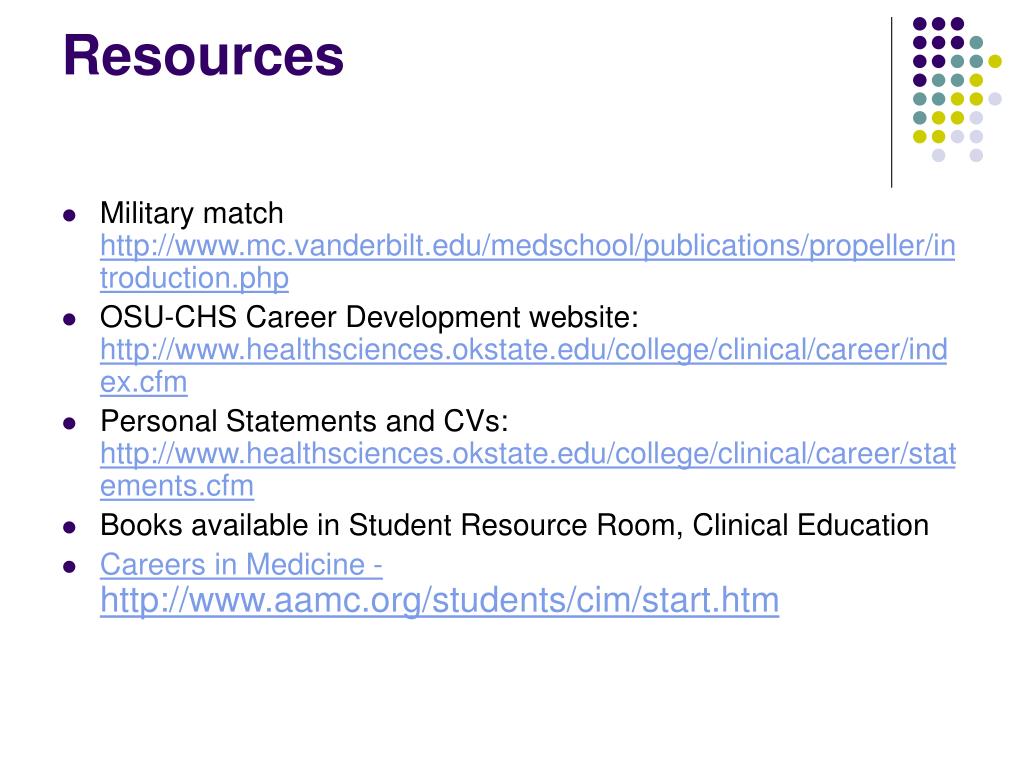Click the bullet beside 'Military match'
Image resolution: width=1024 pixels, height=768 pixels.
coord(69,215)
